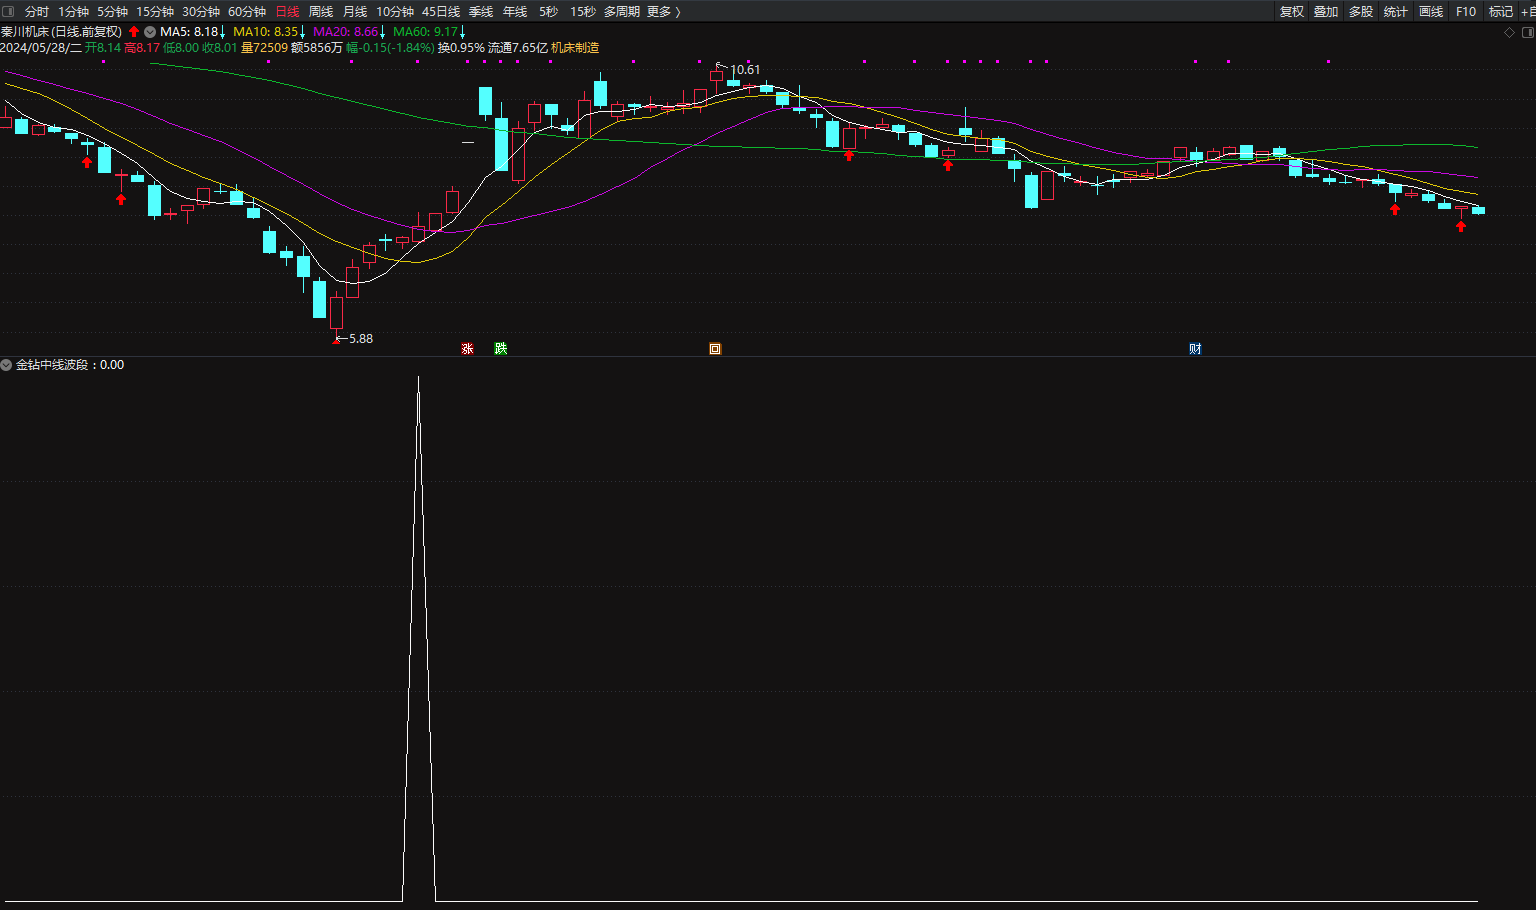Click the blue 财 financial marker

[x=1195, y=349]
